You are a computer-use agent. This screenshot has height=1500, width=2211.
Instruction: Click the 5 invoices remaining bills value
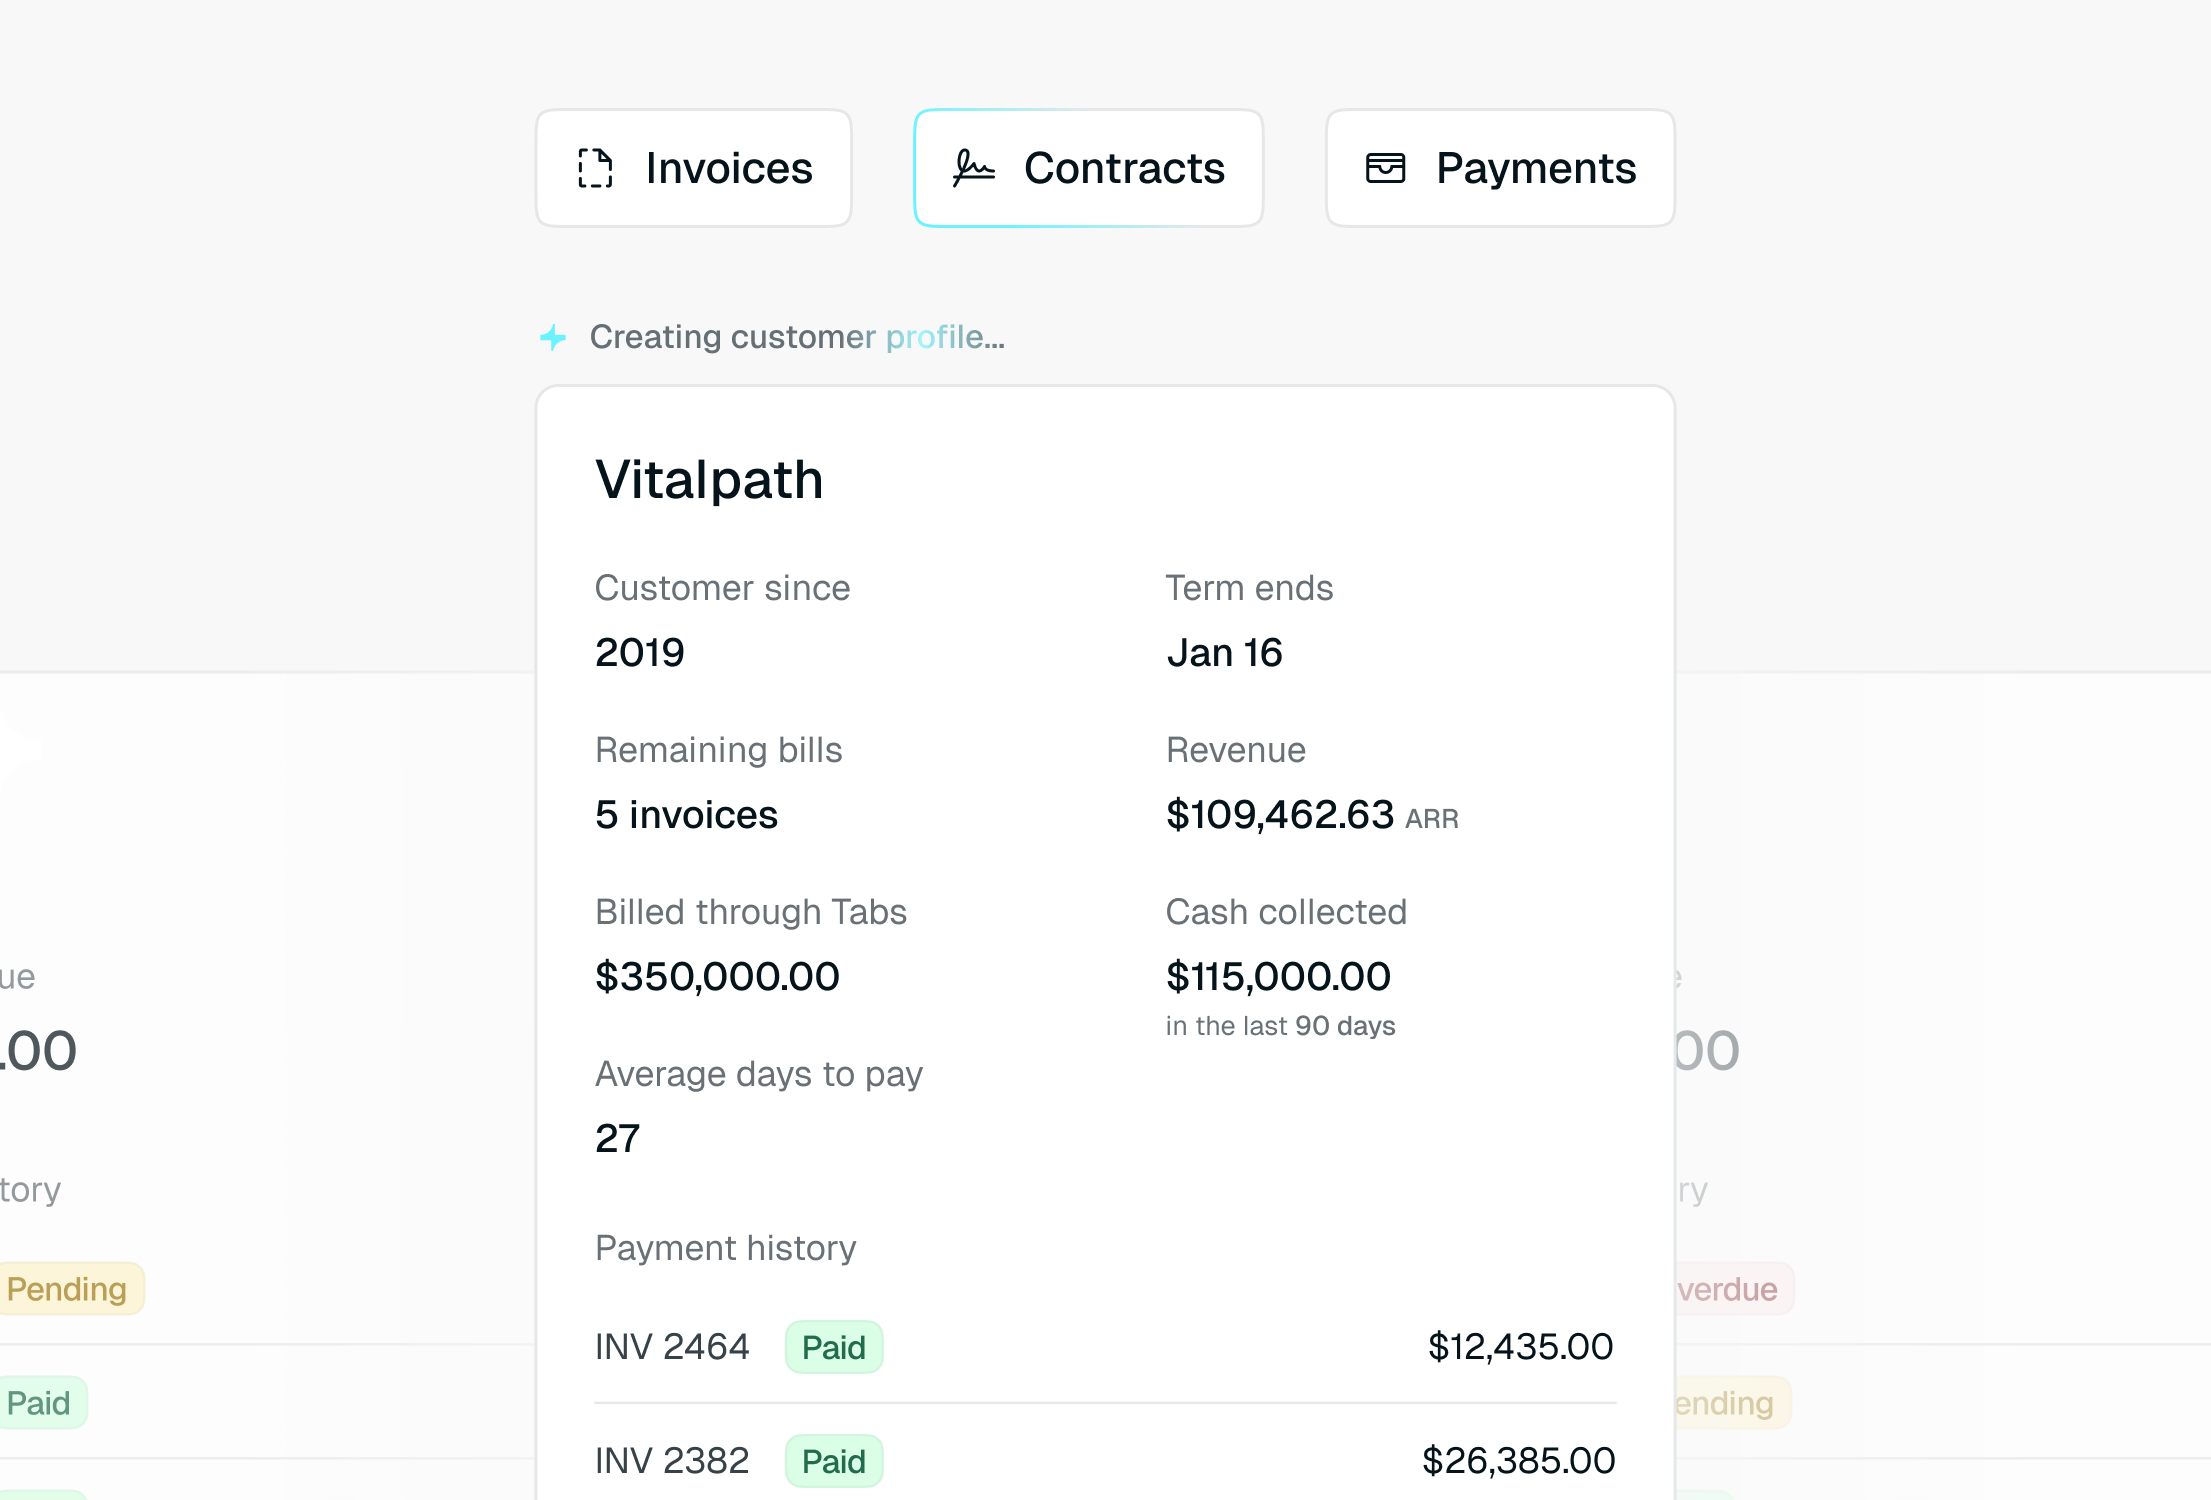(686, 815)
